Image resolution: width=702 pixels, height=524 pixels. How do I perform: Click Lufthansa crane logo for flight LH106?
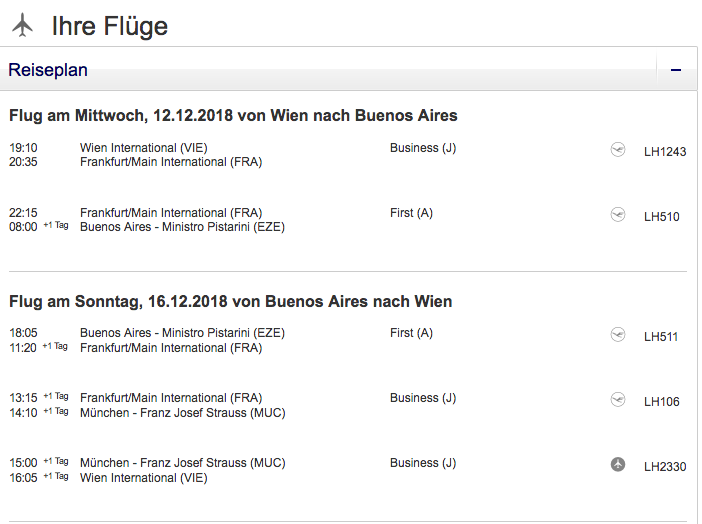pyautogui.click(x=618, y=400)
